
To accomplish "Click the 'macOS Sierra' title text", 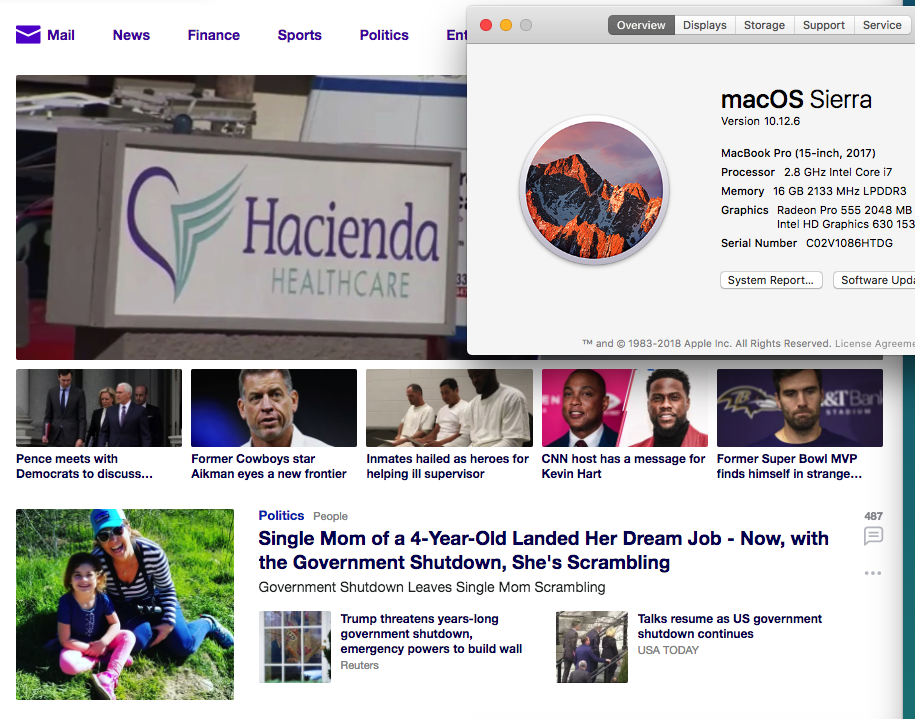I will click(x=796, y=99).
